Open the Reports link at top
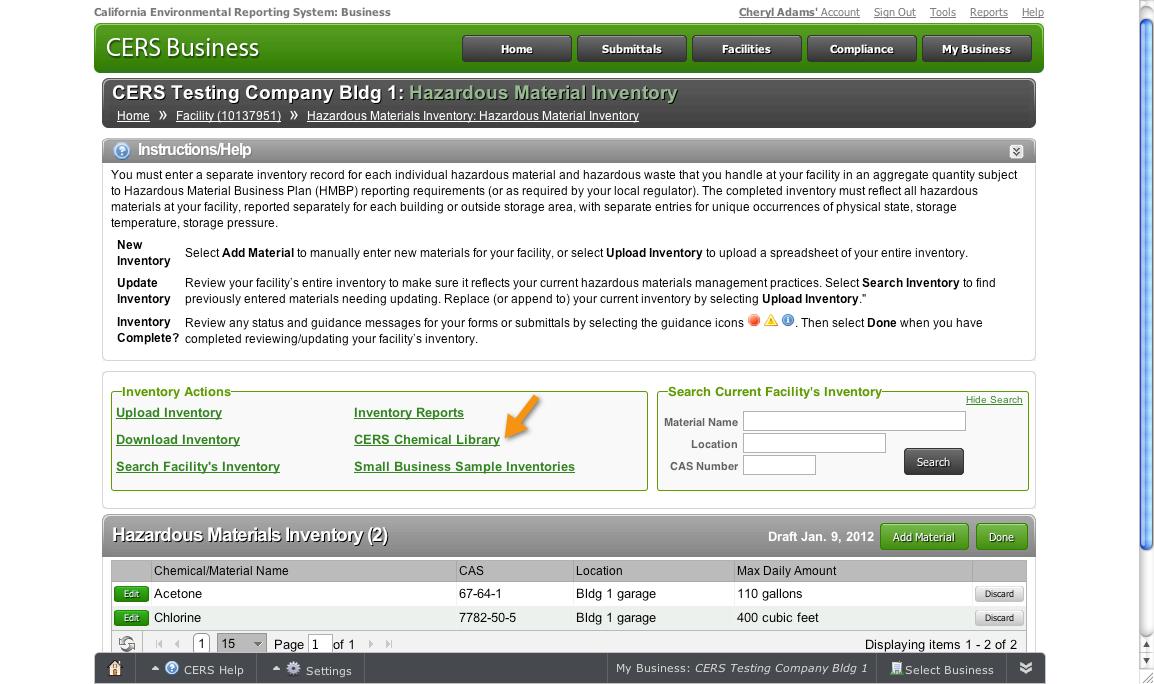 click(x=988, y=12)
